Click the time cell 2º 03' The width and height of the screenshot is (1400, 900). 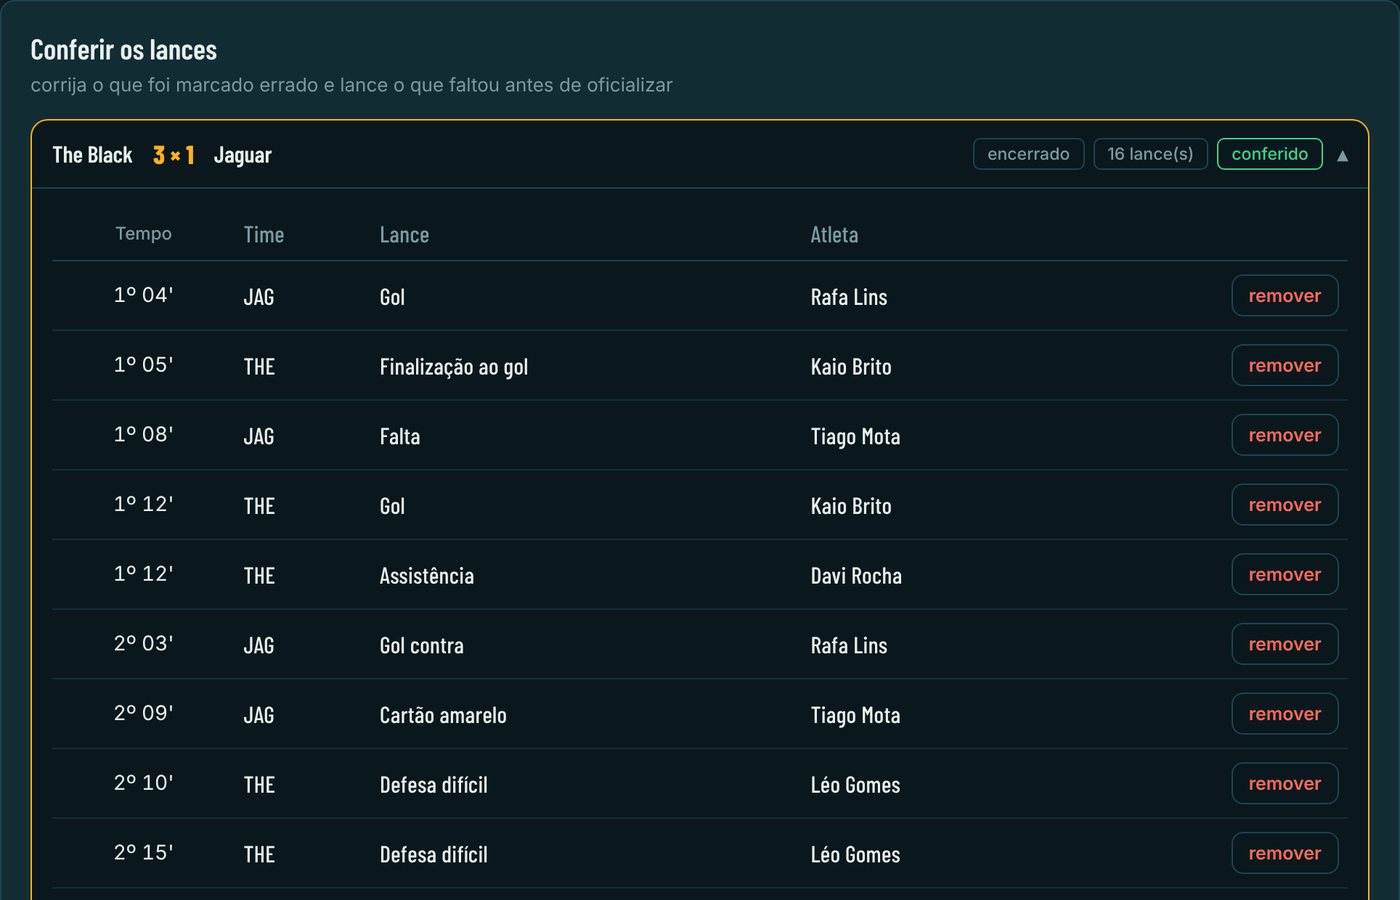(x=143, y=644)
